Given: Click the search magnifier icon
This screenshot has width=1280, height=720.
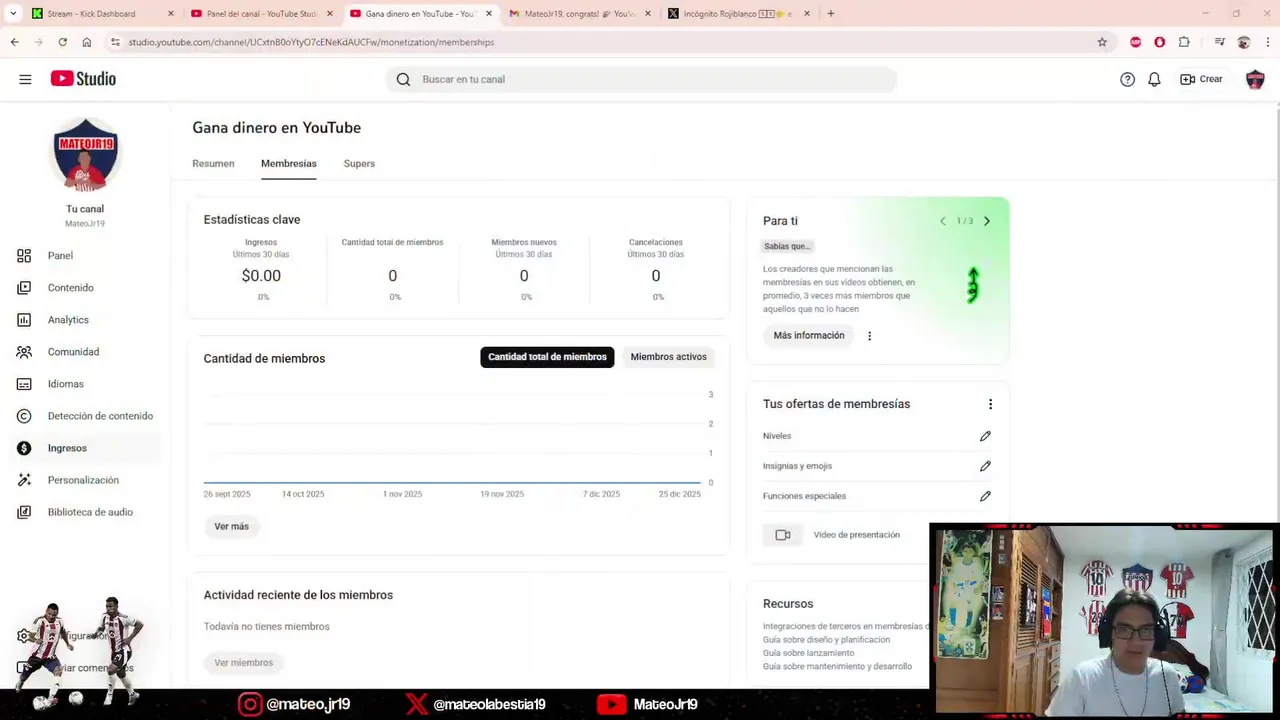Looking at the screenshot, I should [x=403, y=79].
